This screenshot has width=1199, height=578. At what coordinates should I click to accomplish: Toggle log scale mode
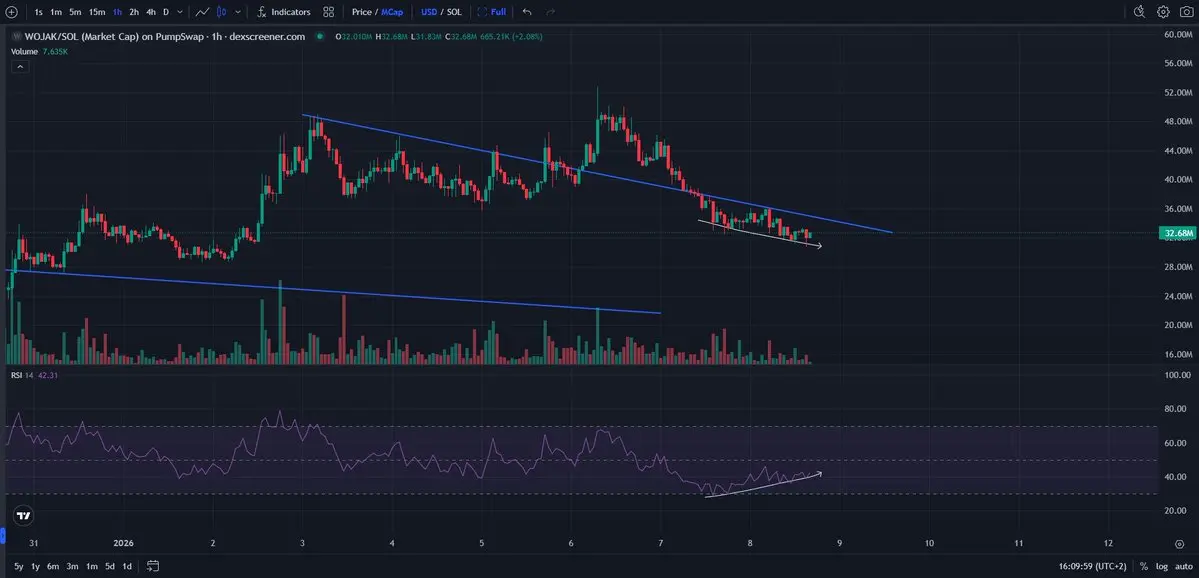click(x=1162, y=567)
